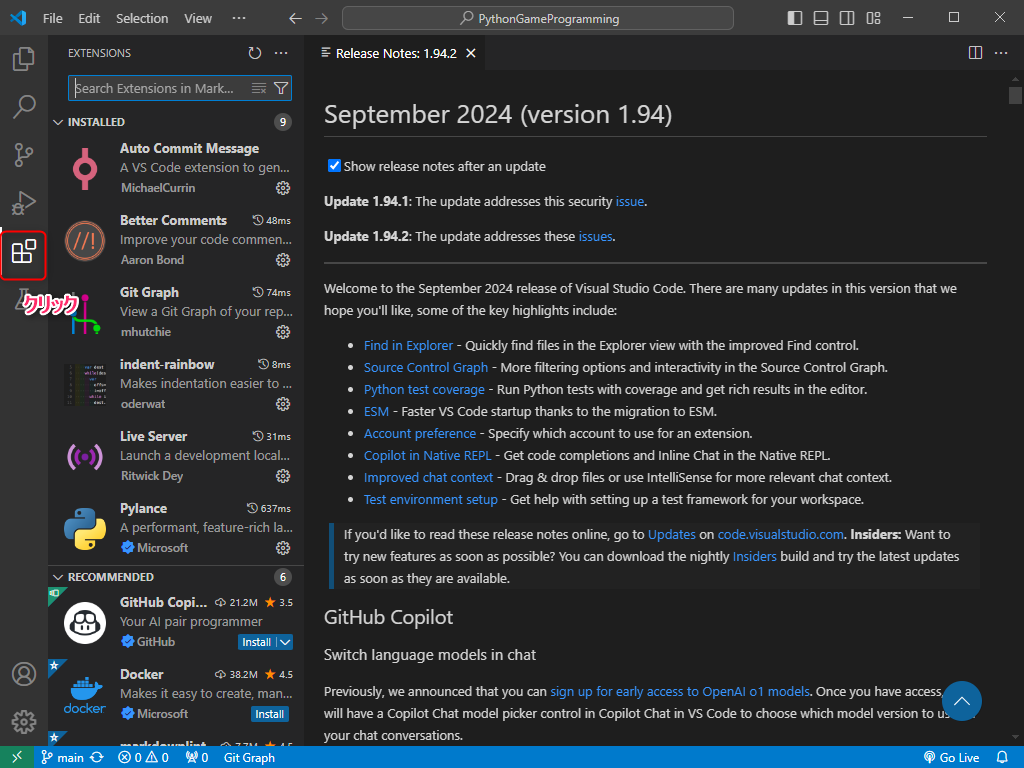Open the Search view in activity bar
Screen dimensions: 1024x768
(x=24, y=106)
